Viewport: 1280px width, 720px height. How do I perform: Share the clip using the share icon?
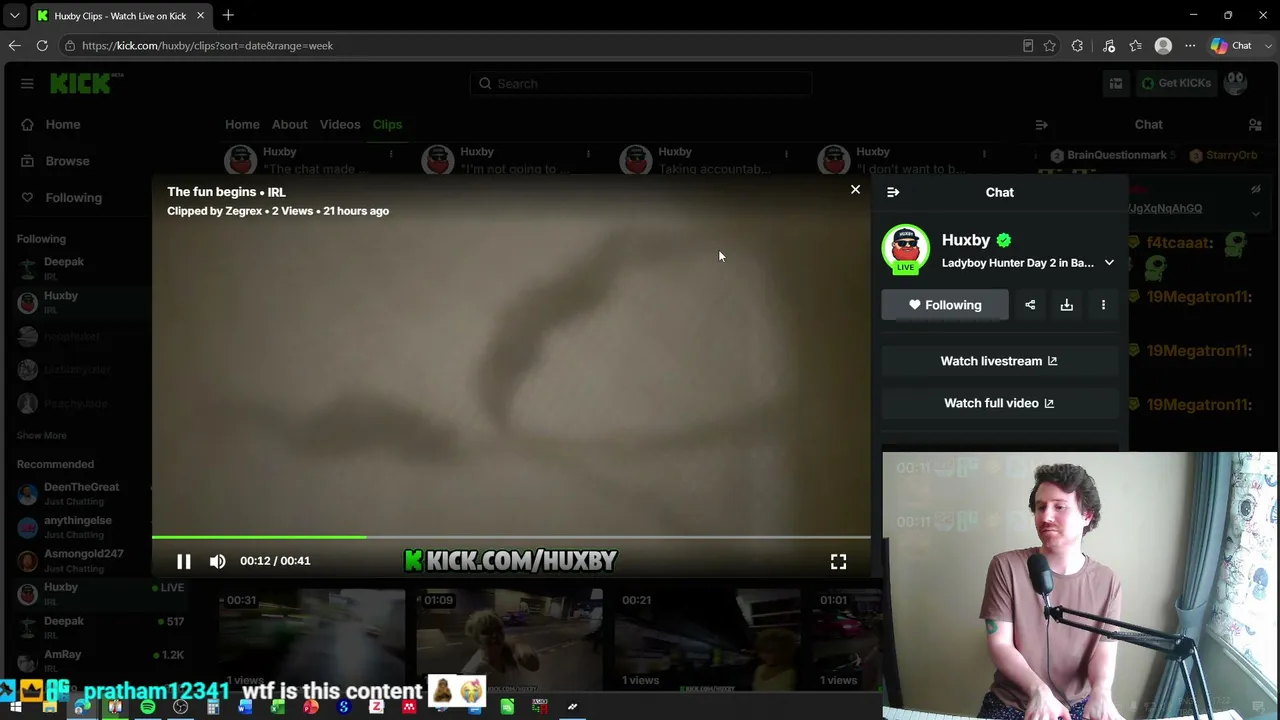click(x=1030, y=305)
